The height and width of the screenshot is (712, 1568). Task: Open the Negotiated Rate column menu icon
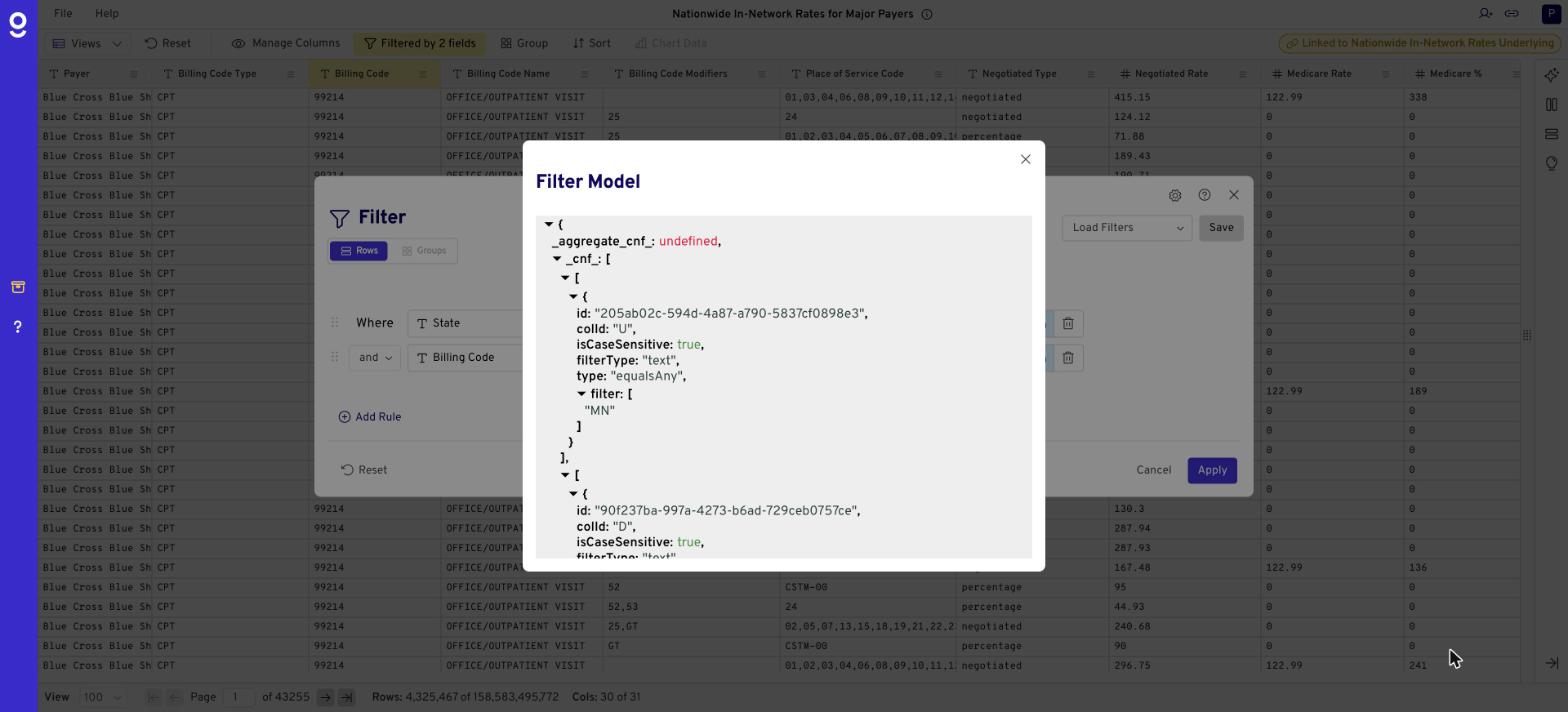pos(1242,74)
